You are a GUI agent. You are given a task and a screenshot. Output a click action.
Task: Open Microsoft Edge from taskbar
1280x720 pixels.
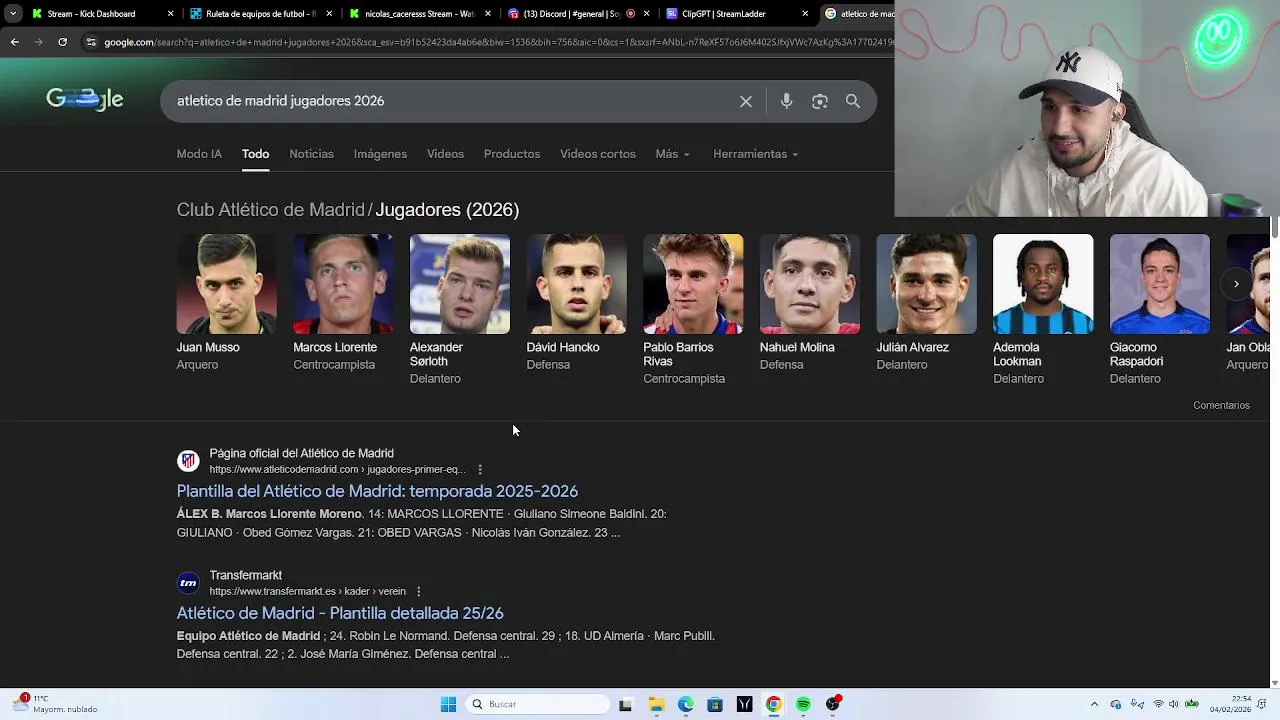tap(686, 704)
